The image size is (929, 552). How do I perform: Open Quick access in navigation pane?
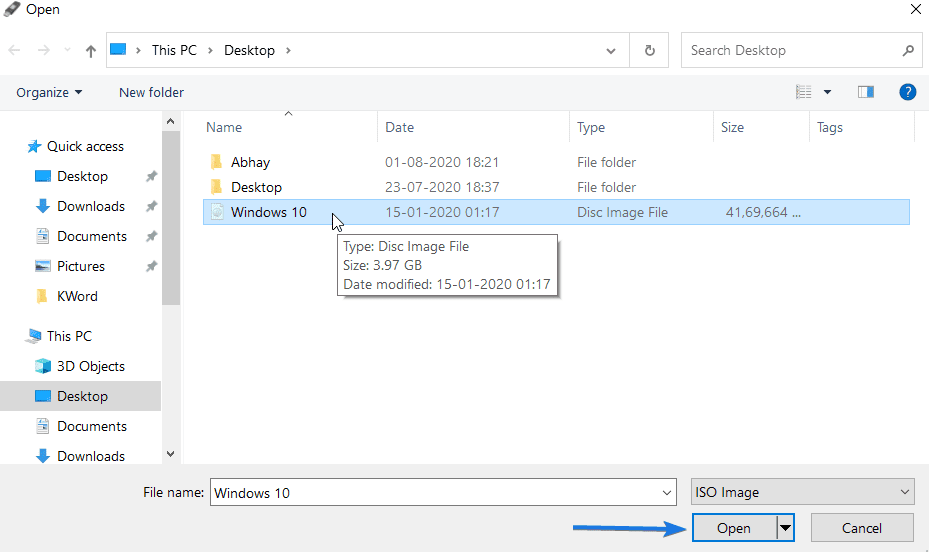85,146
